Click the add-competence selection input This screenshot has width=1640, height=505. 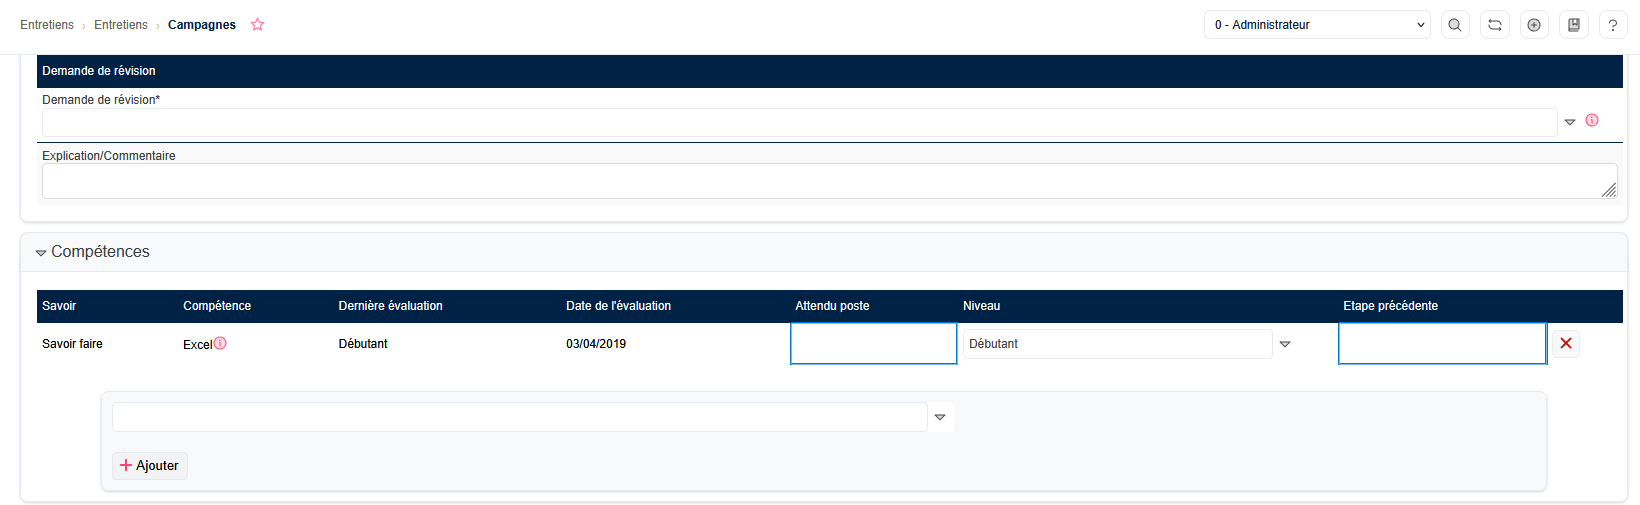coord(519,417)
